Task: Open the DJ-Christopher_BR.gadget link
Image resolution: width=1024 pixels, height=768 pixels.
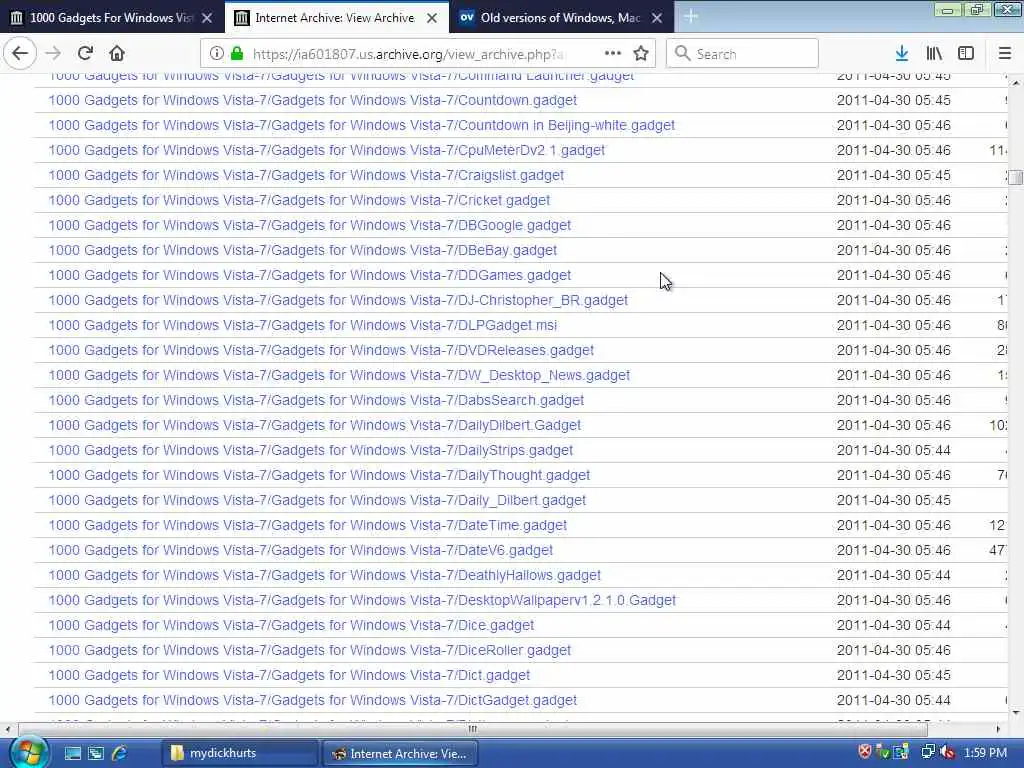Action: point(338,300)
